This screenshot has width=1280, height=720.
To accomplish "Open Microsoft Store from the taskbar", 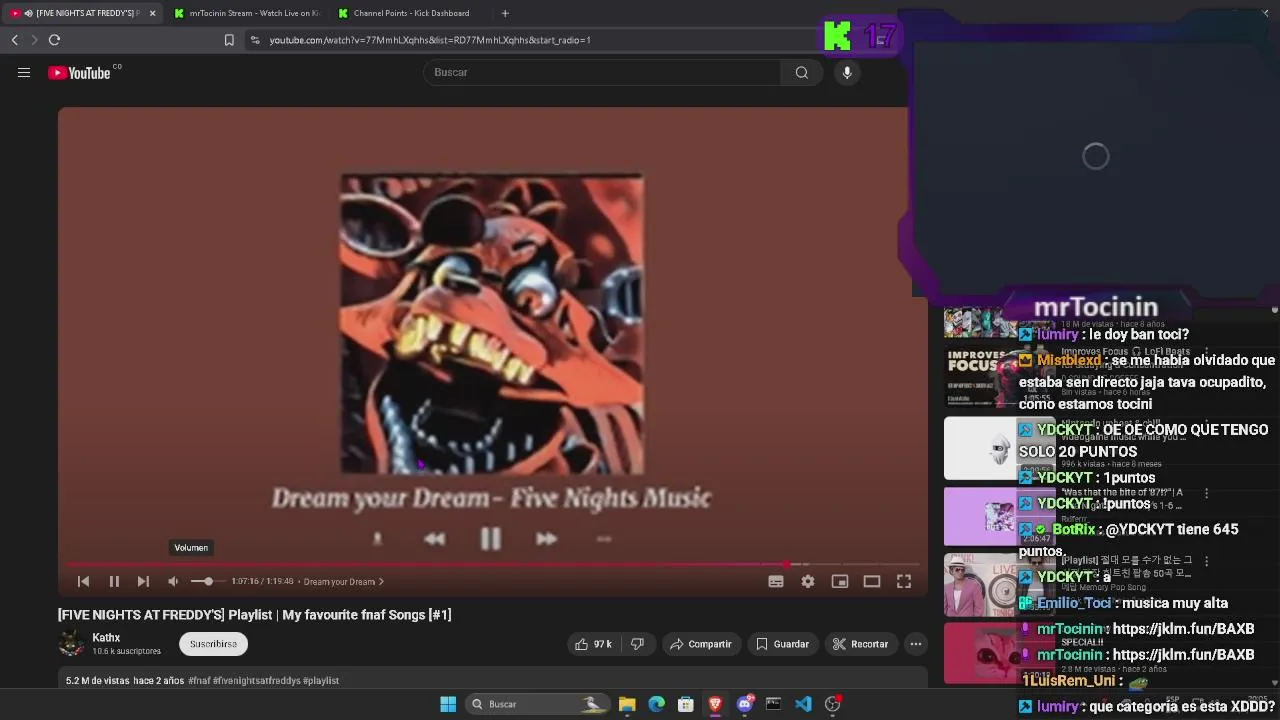I will coord(686,704).
